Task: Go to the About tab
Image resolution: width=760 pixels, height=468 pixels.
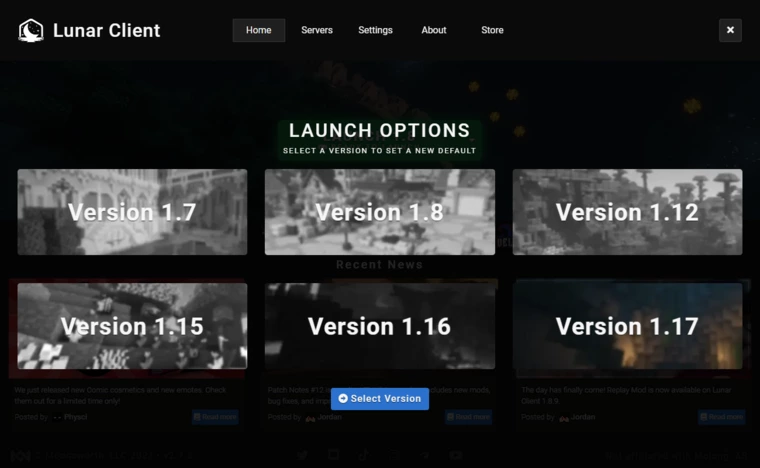Action: click(x=433, y=30)
